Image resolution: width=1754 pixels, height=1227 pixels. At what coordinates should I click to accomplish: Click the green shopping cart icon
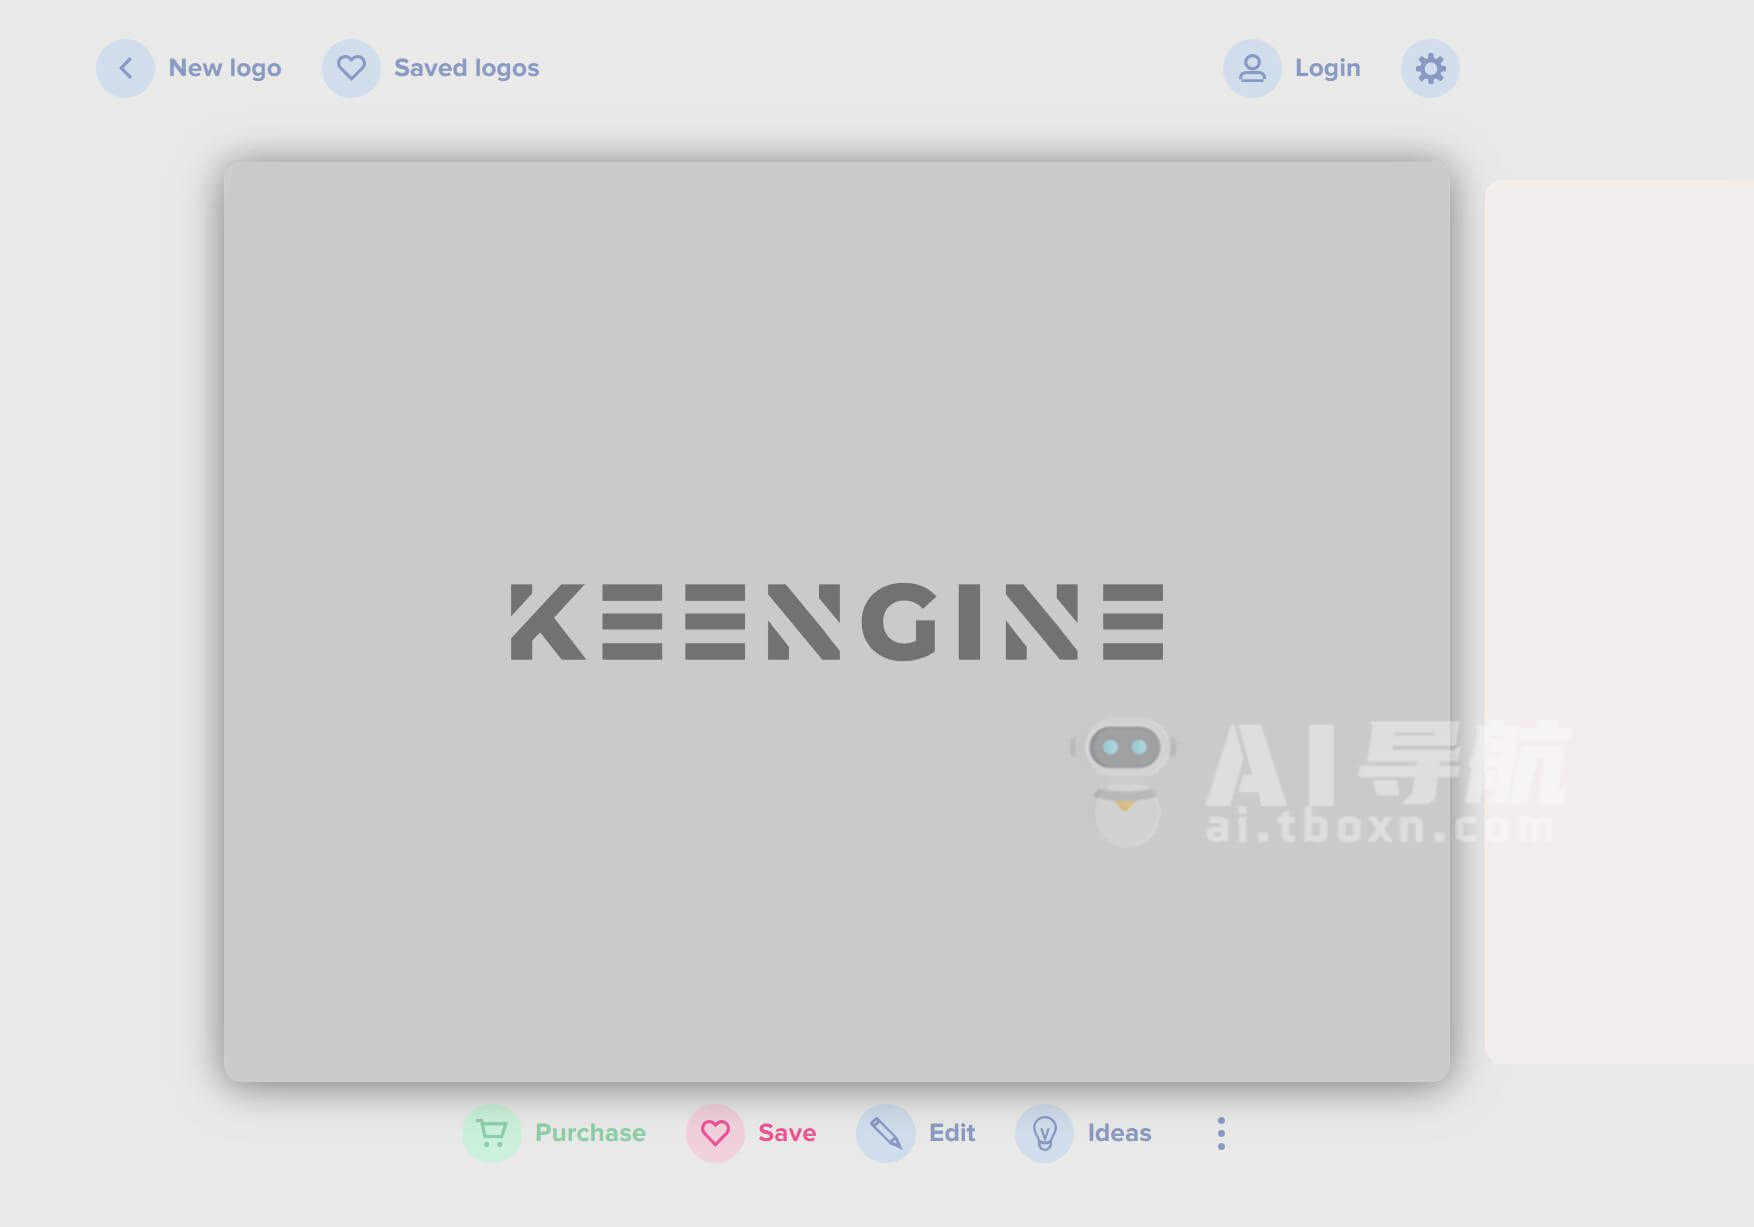(x=491, y=1133)
